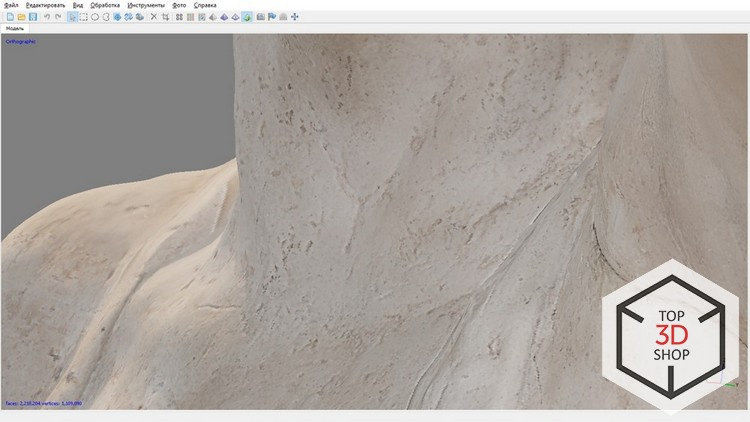Open the Редактировать menu
Viewport: 750px width, 422px height.
tap(45, 5)
